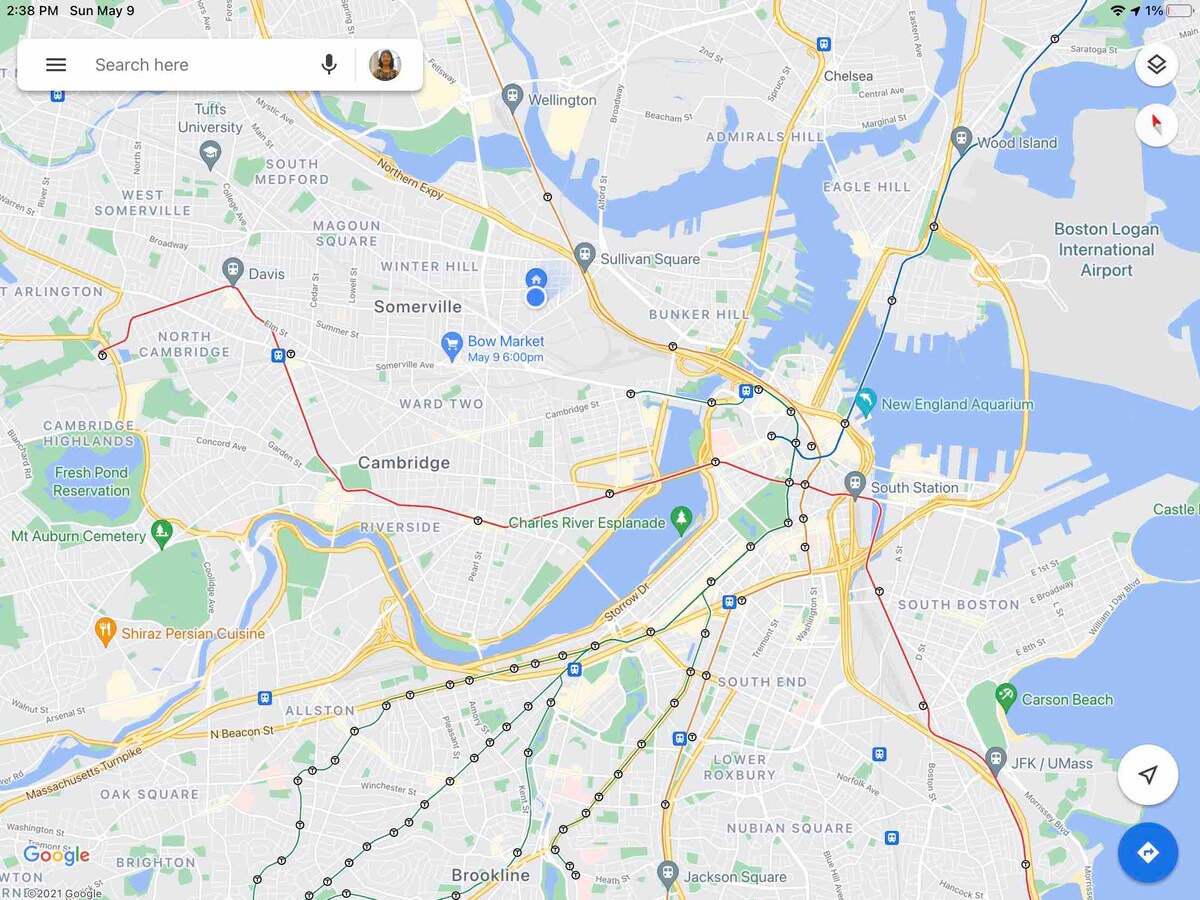The image size is (1200, 900).
Task: Tap the New England Aquarium marker
Action: pyautogui.click(x=865, y=402)
